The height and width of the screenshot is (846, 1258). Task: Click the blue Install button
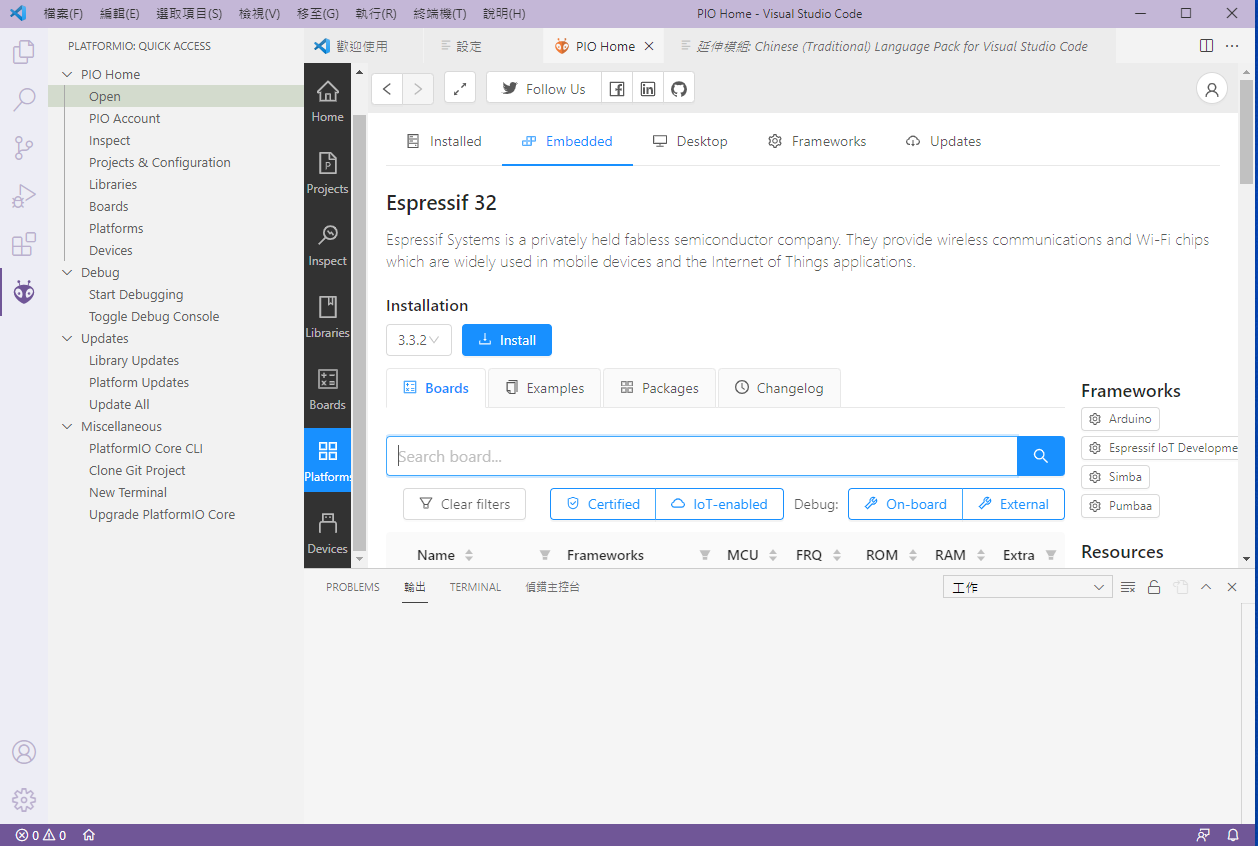(507, 340)
